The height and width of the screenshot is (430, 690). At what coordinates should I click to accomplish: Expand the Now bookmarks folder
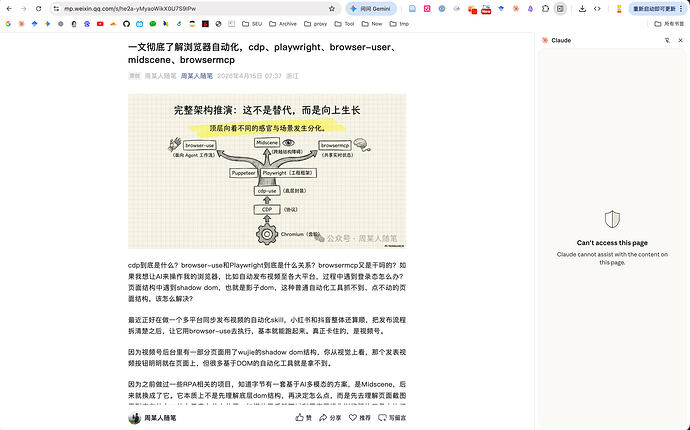point(372,24)
